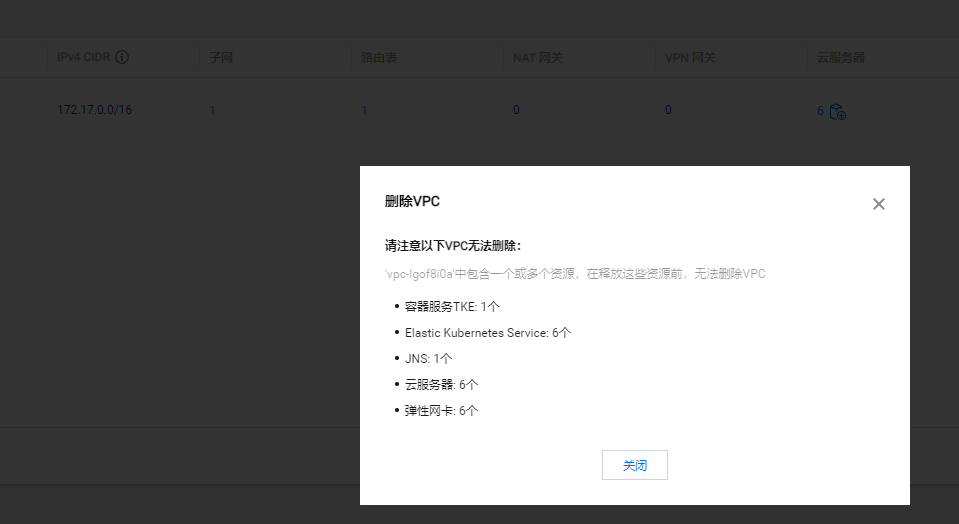Click the 子网 column header
This screenshot has height=524, width=959.
[x=221, y=57]
